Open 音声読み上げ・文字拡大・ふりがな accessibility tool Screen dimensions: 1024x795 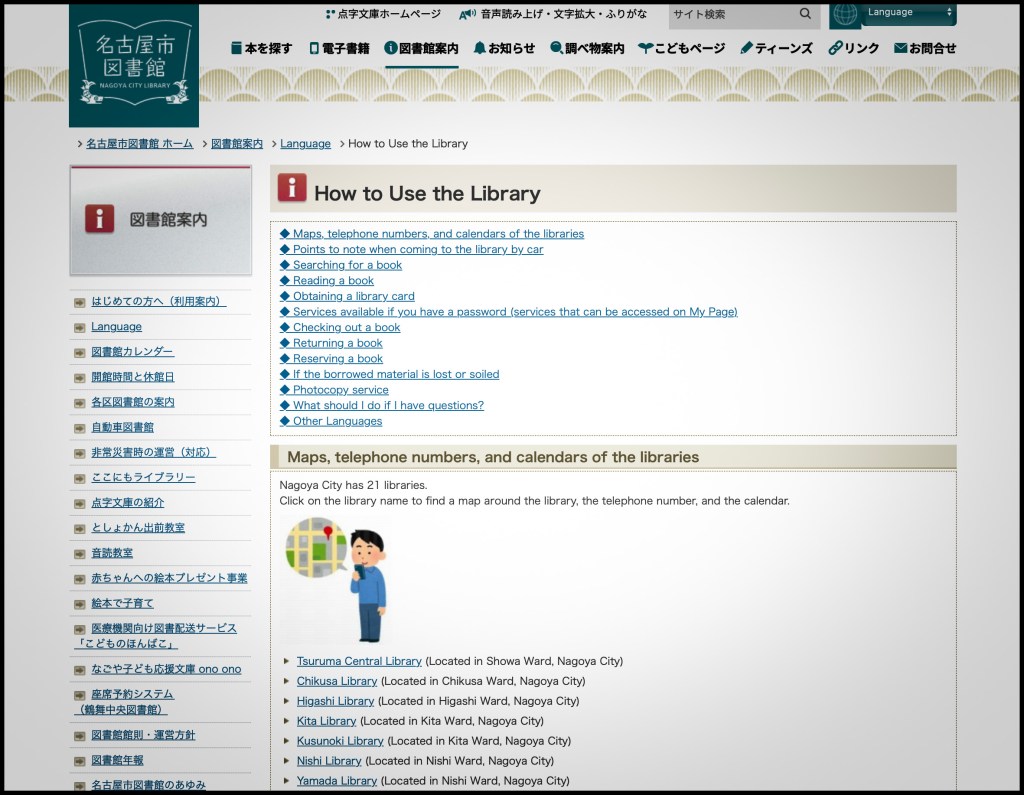(x=553, y=14)
